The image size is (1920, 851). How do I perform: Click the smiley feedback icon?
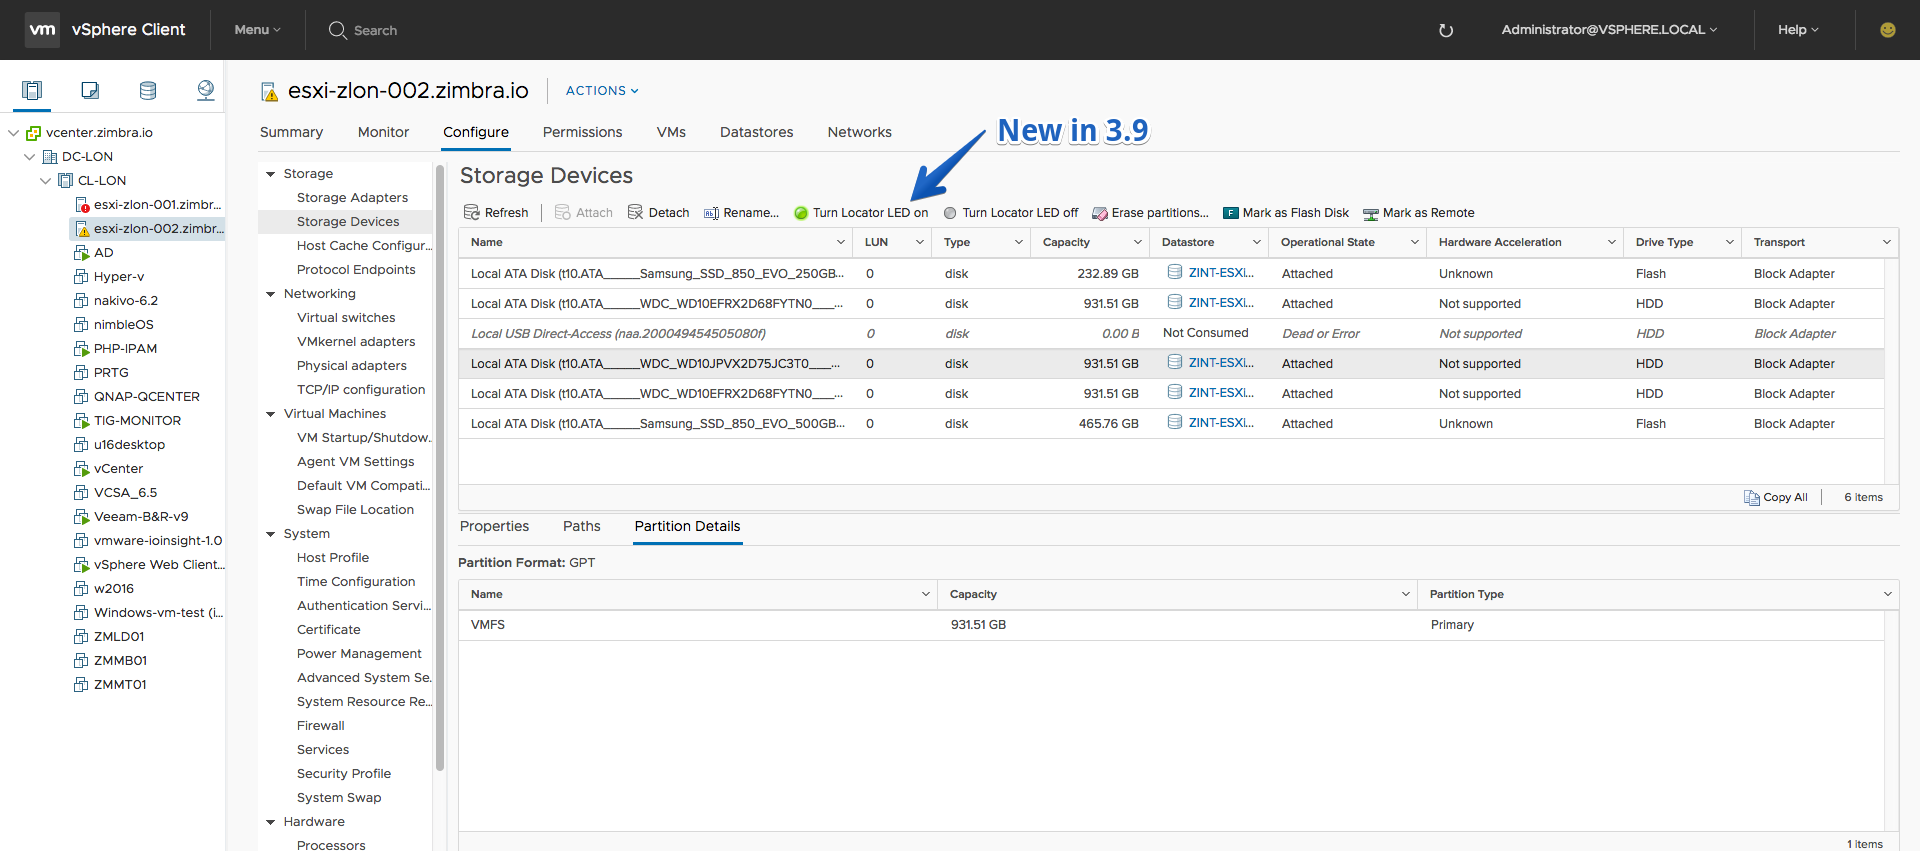tap(1888, 30)
